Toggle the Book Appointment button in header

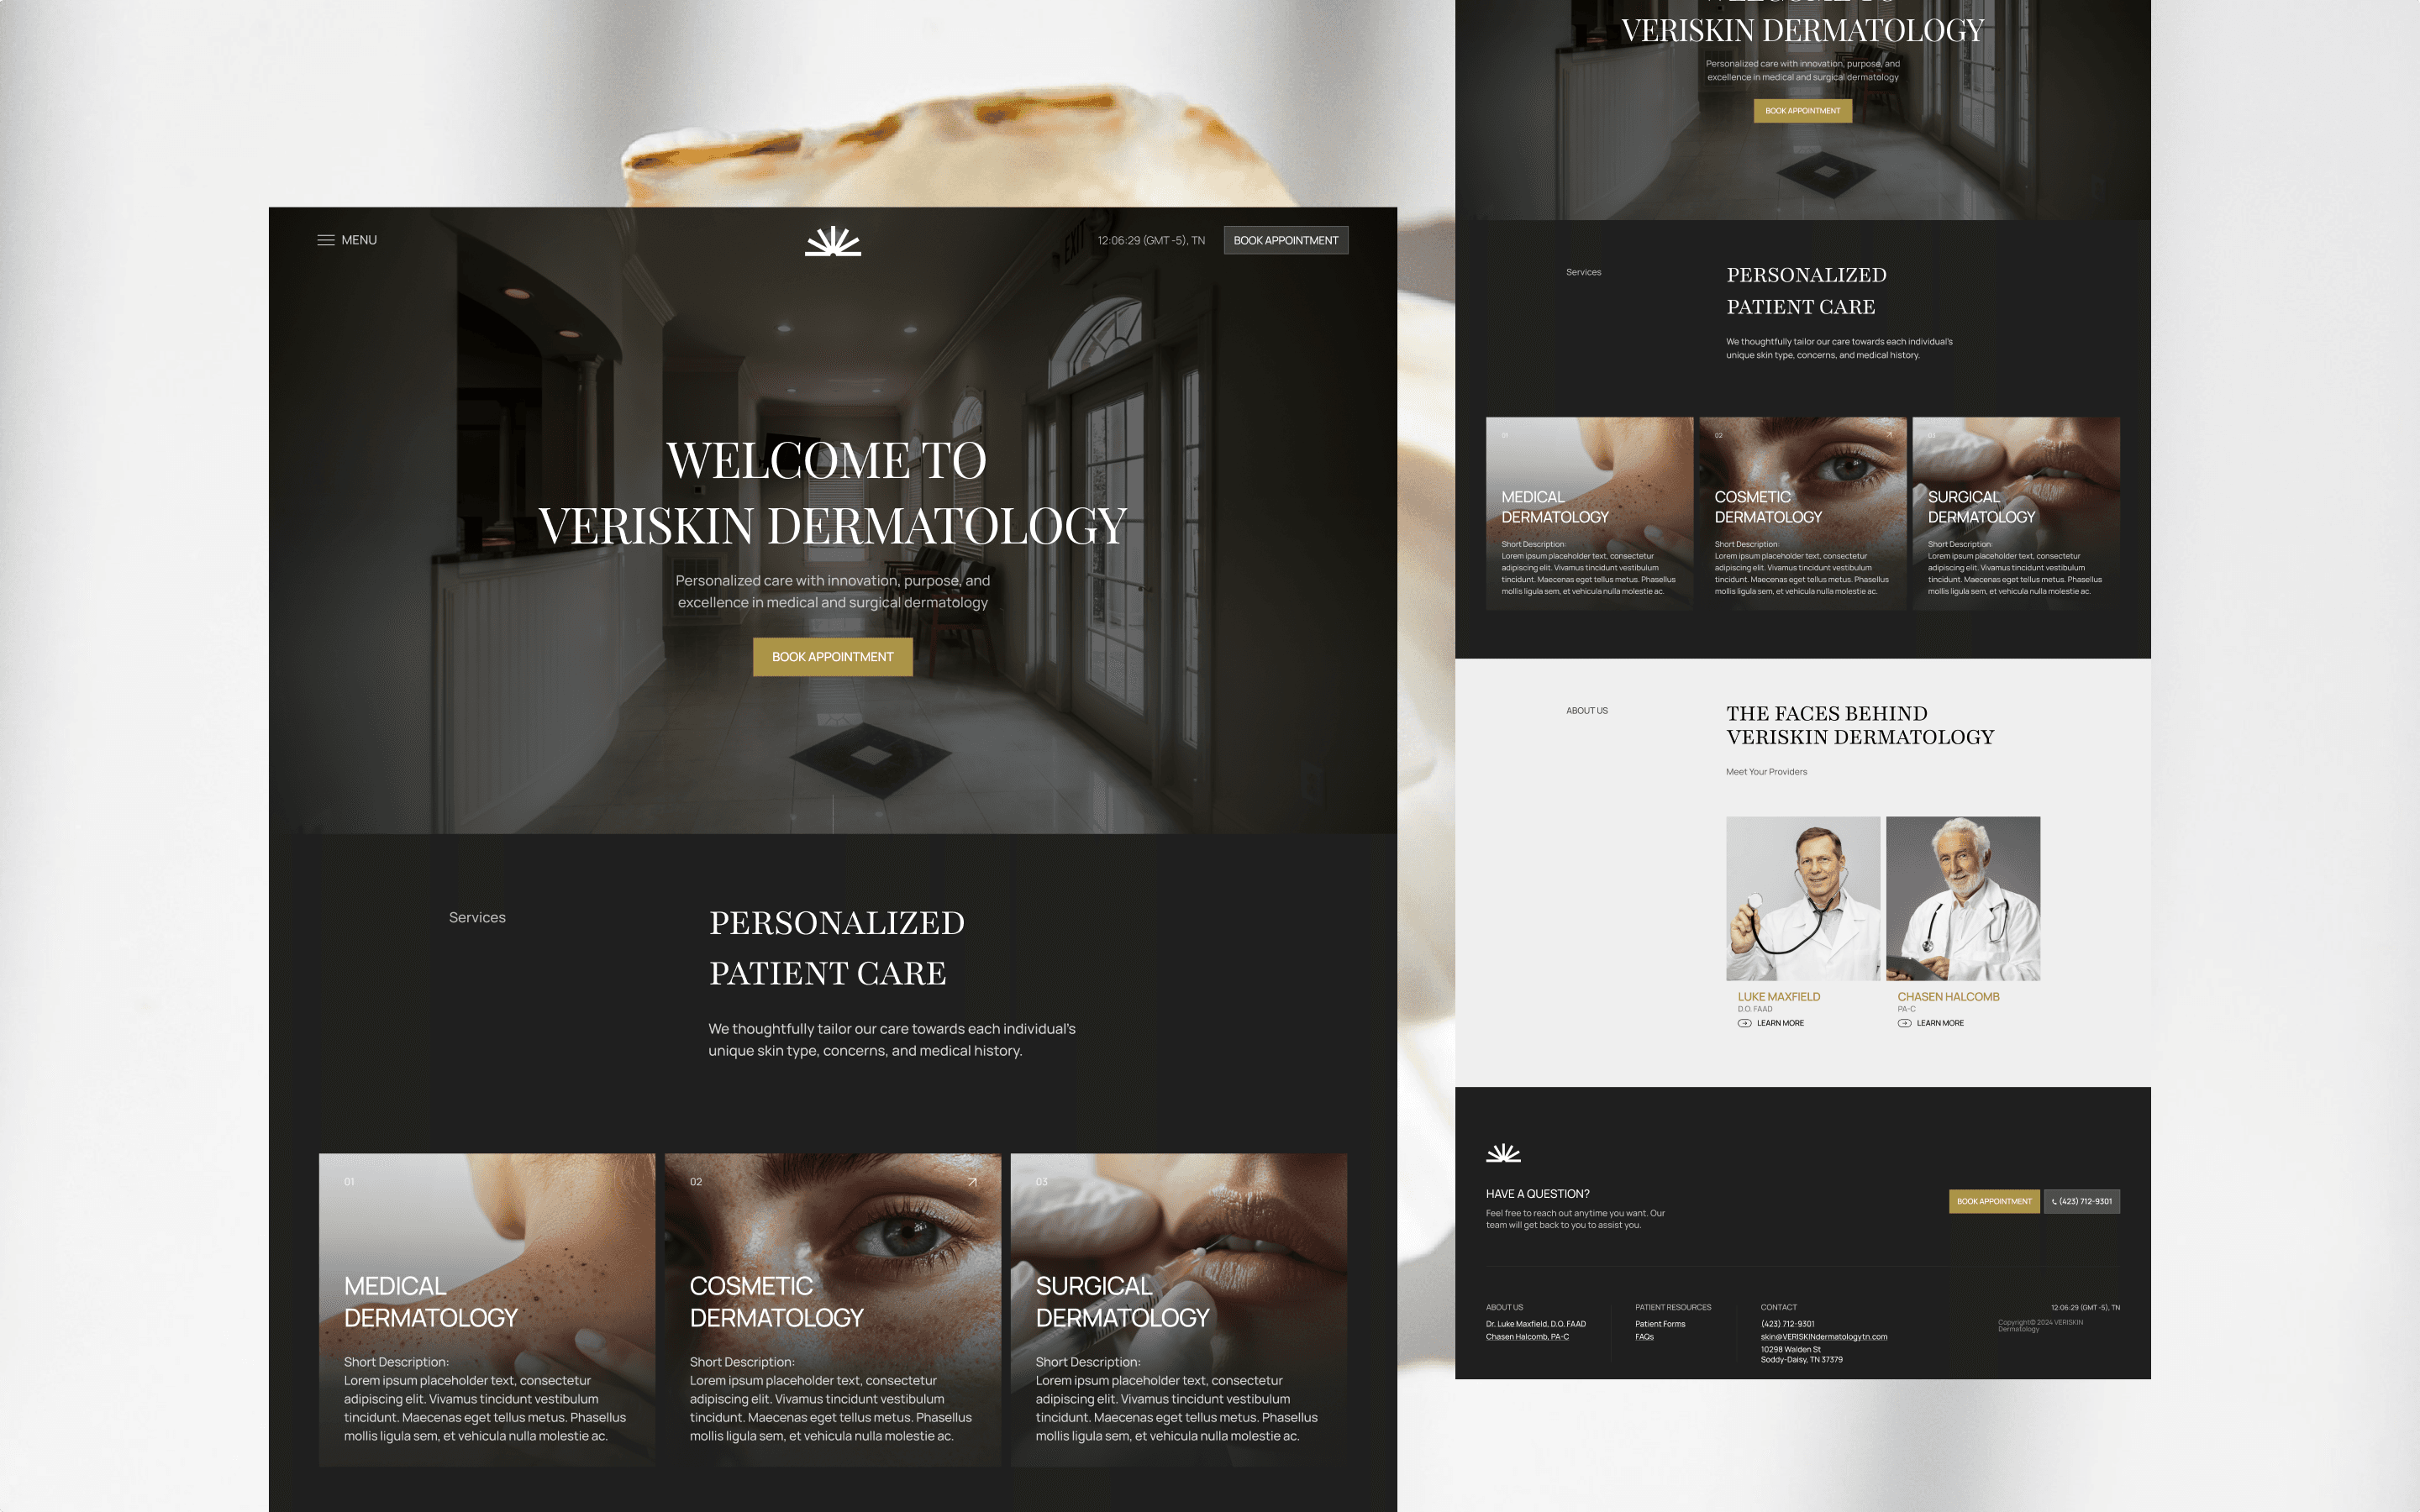pyautogui.click(x=1287, y=239)
